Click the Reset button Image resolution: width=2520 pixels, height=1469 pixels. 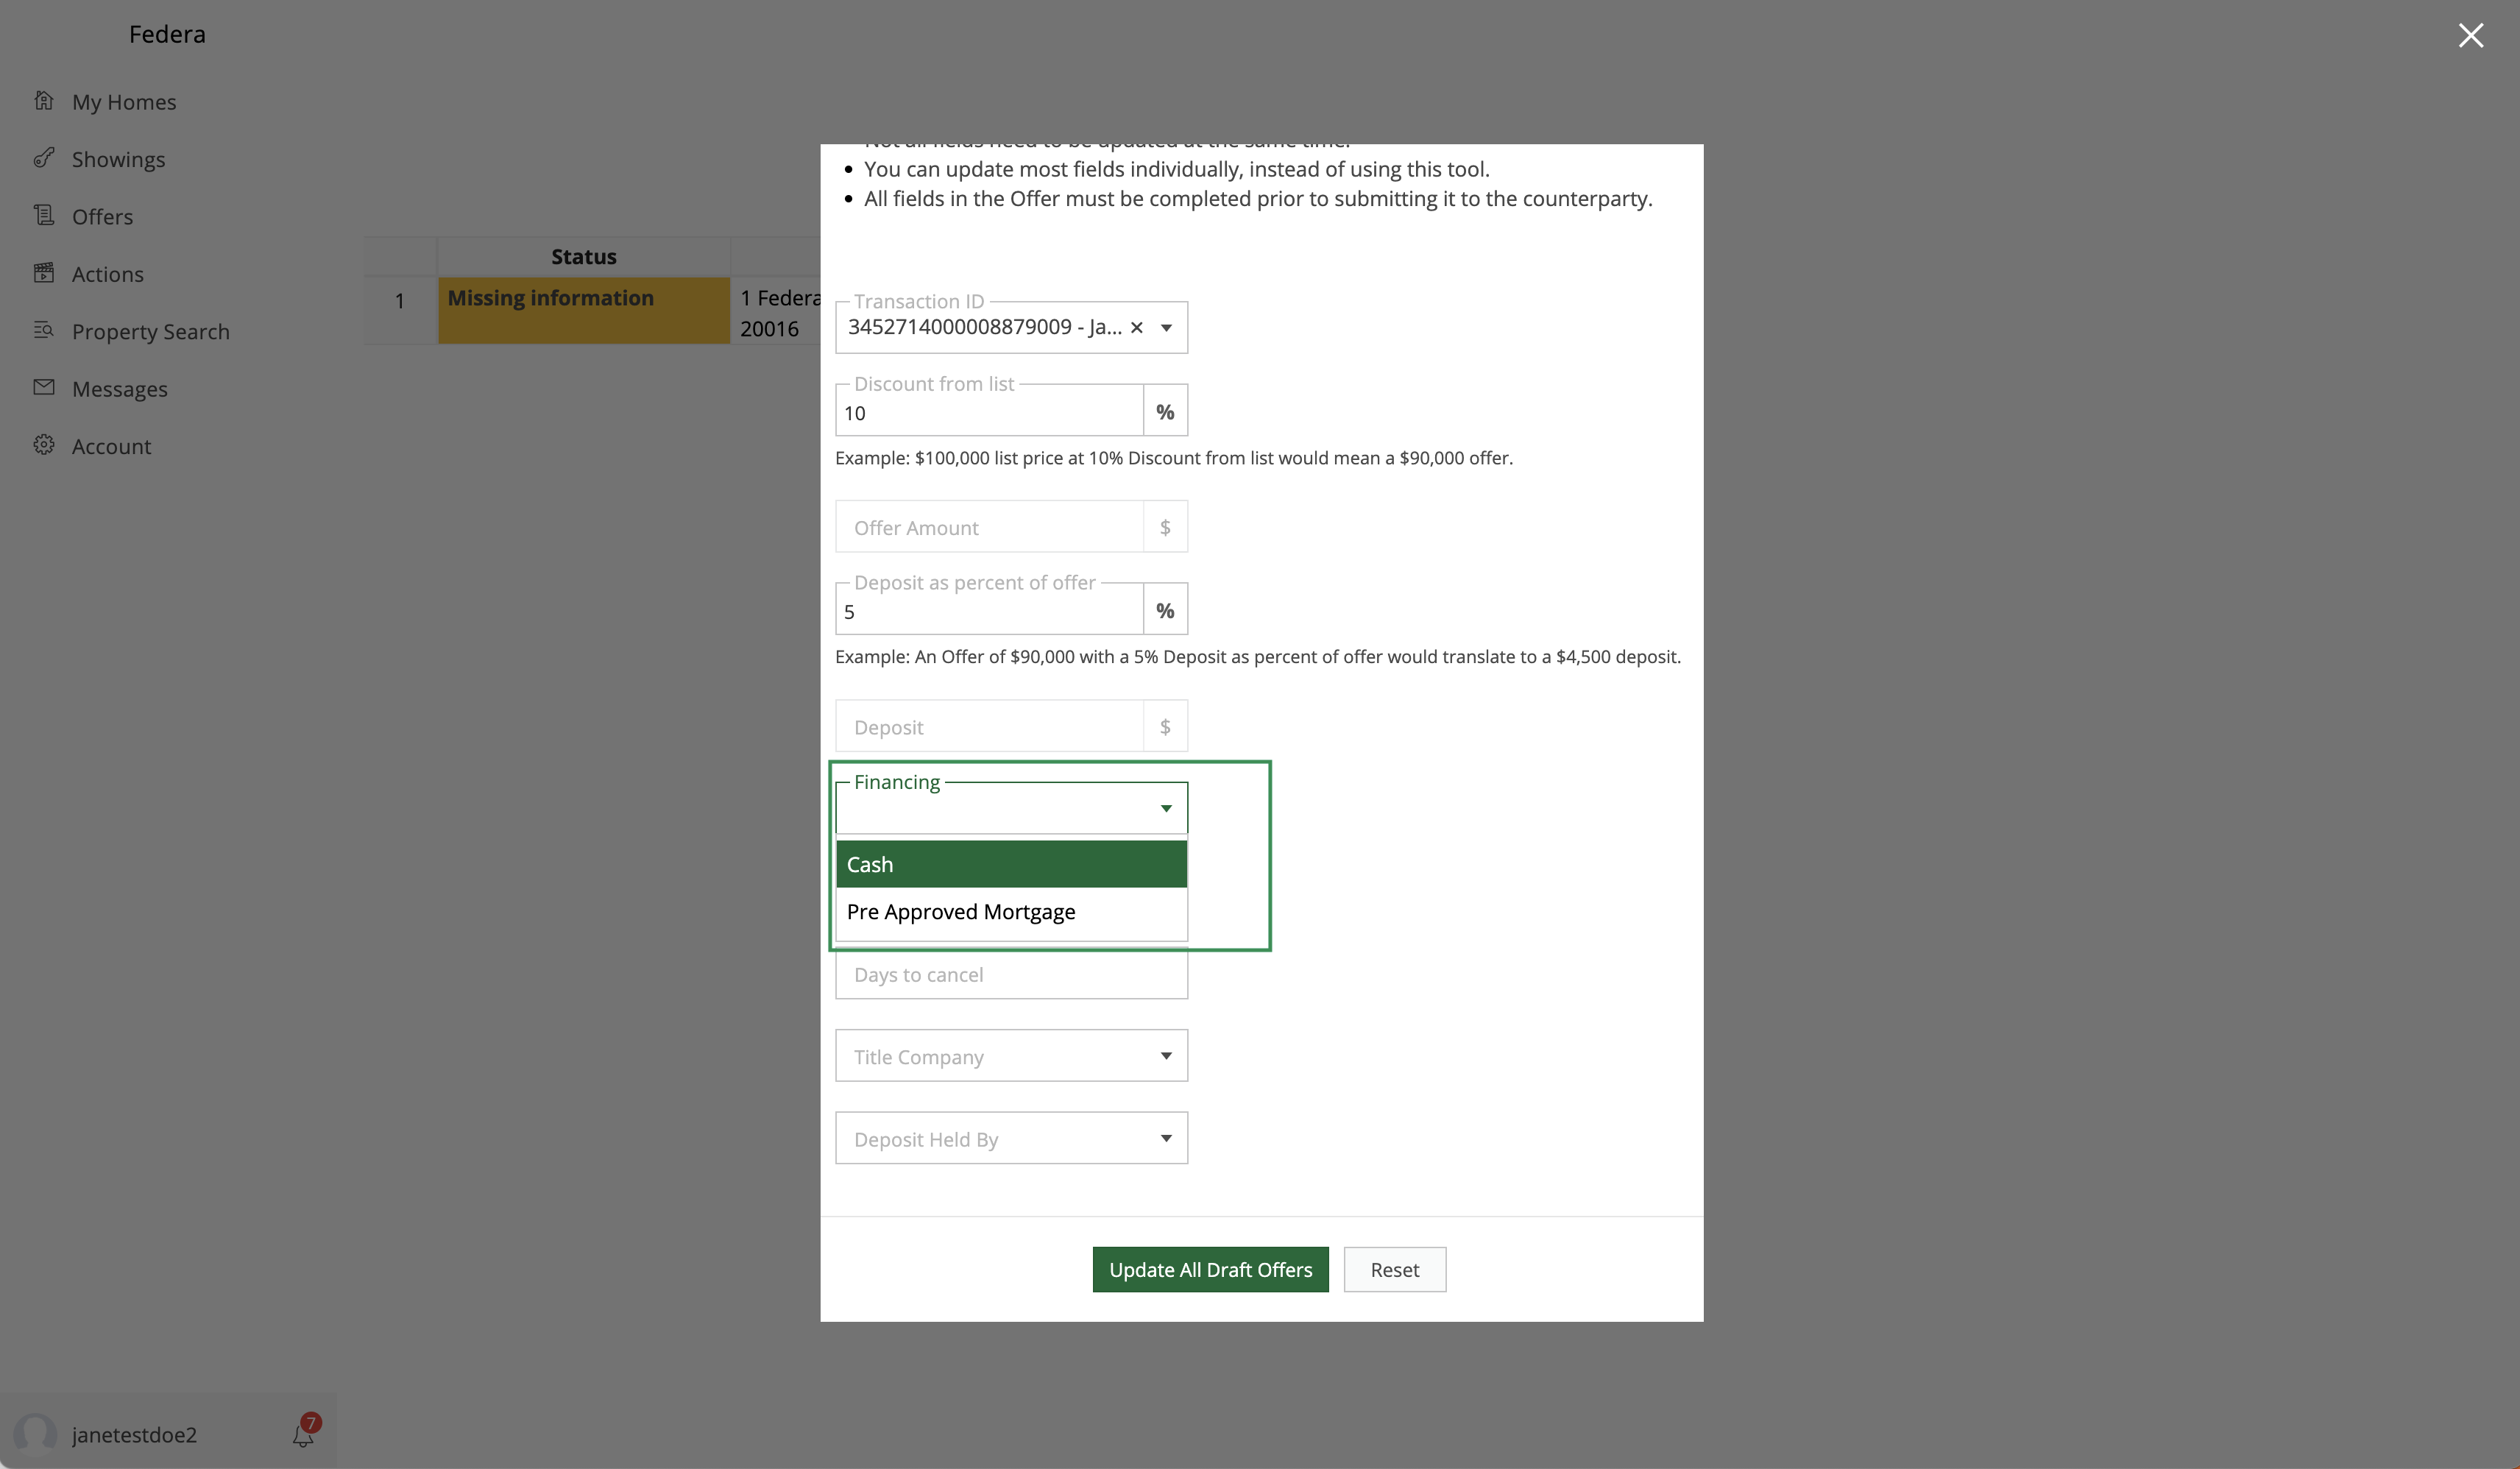pos(1394,1269)
